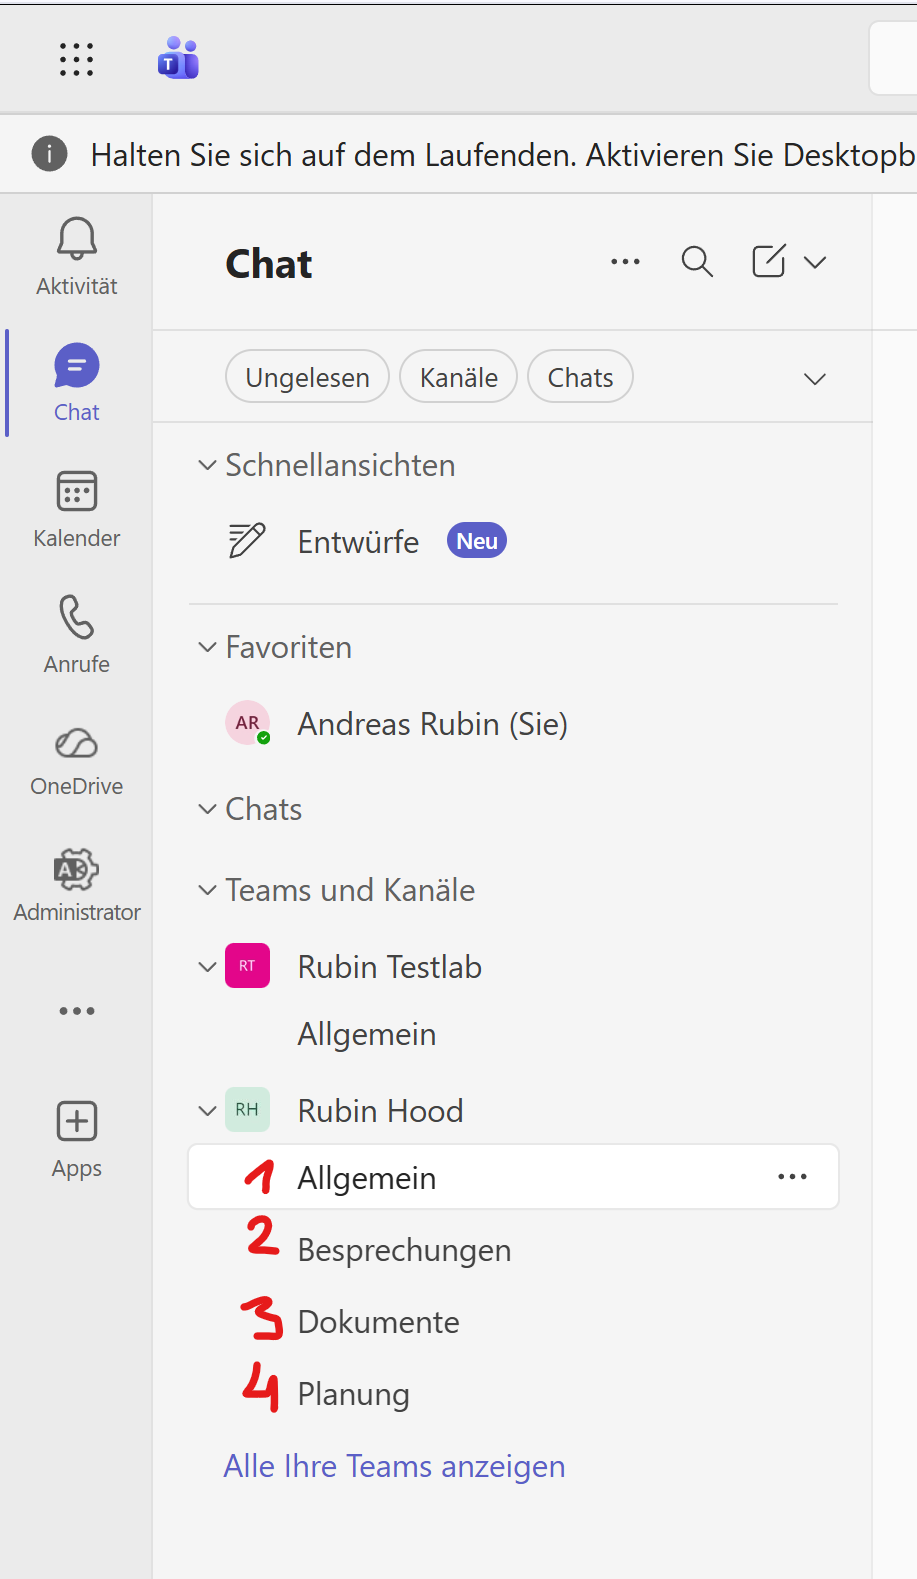The height and width of the screenshot is (1579, 917).
Task: Start a new chat with compose icon
Action: (x=768, y=262)
